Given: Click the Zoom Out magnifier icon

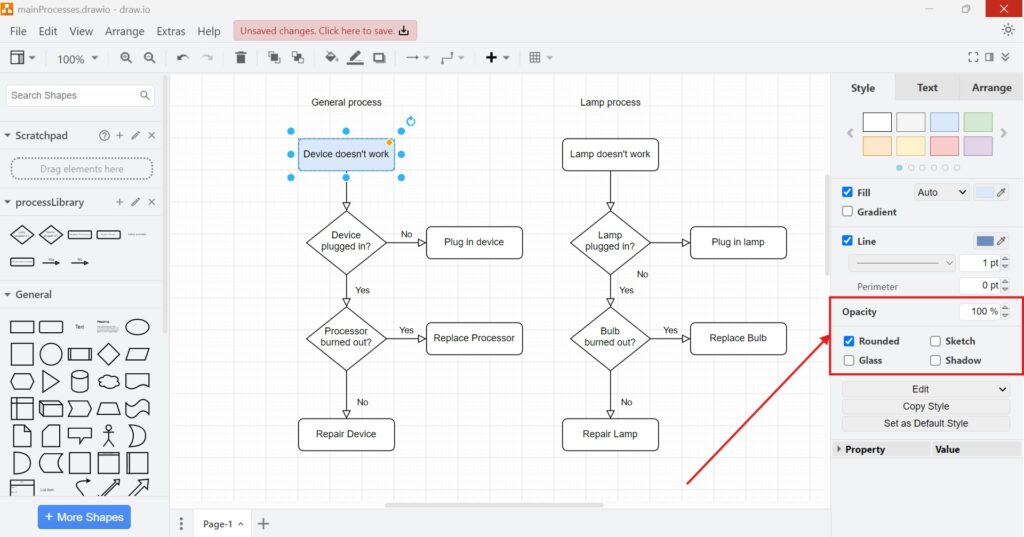Looking at the screenshot, I should (x=150, y=57).
